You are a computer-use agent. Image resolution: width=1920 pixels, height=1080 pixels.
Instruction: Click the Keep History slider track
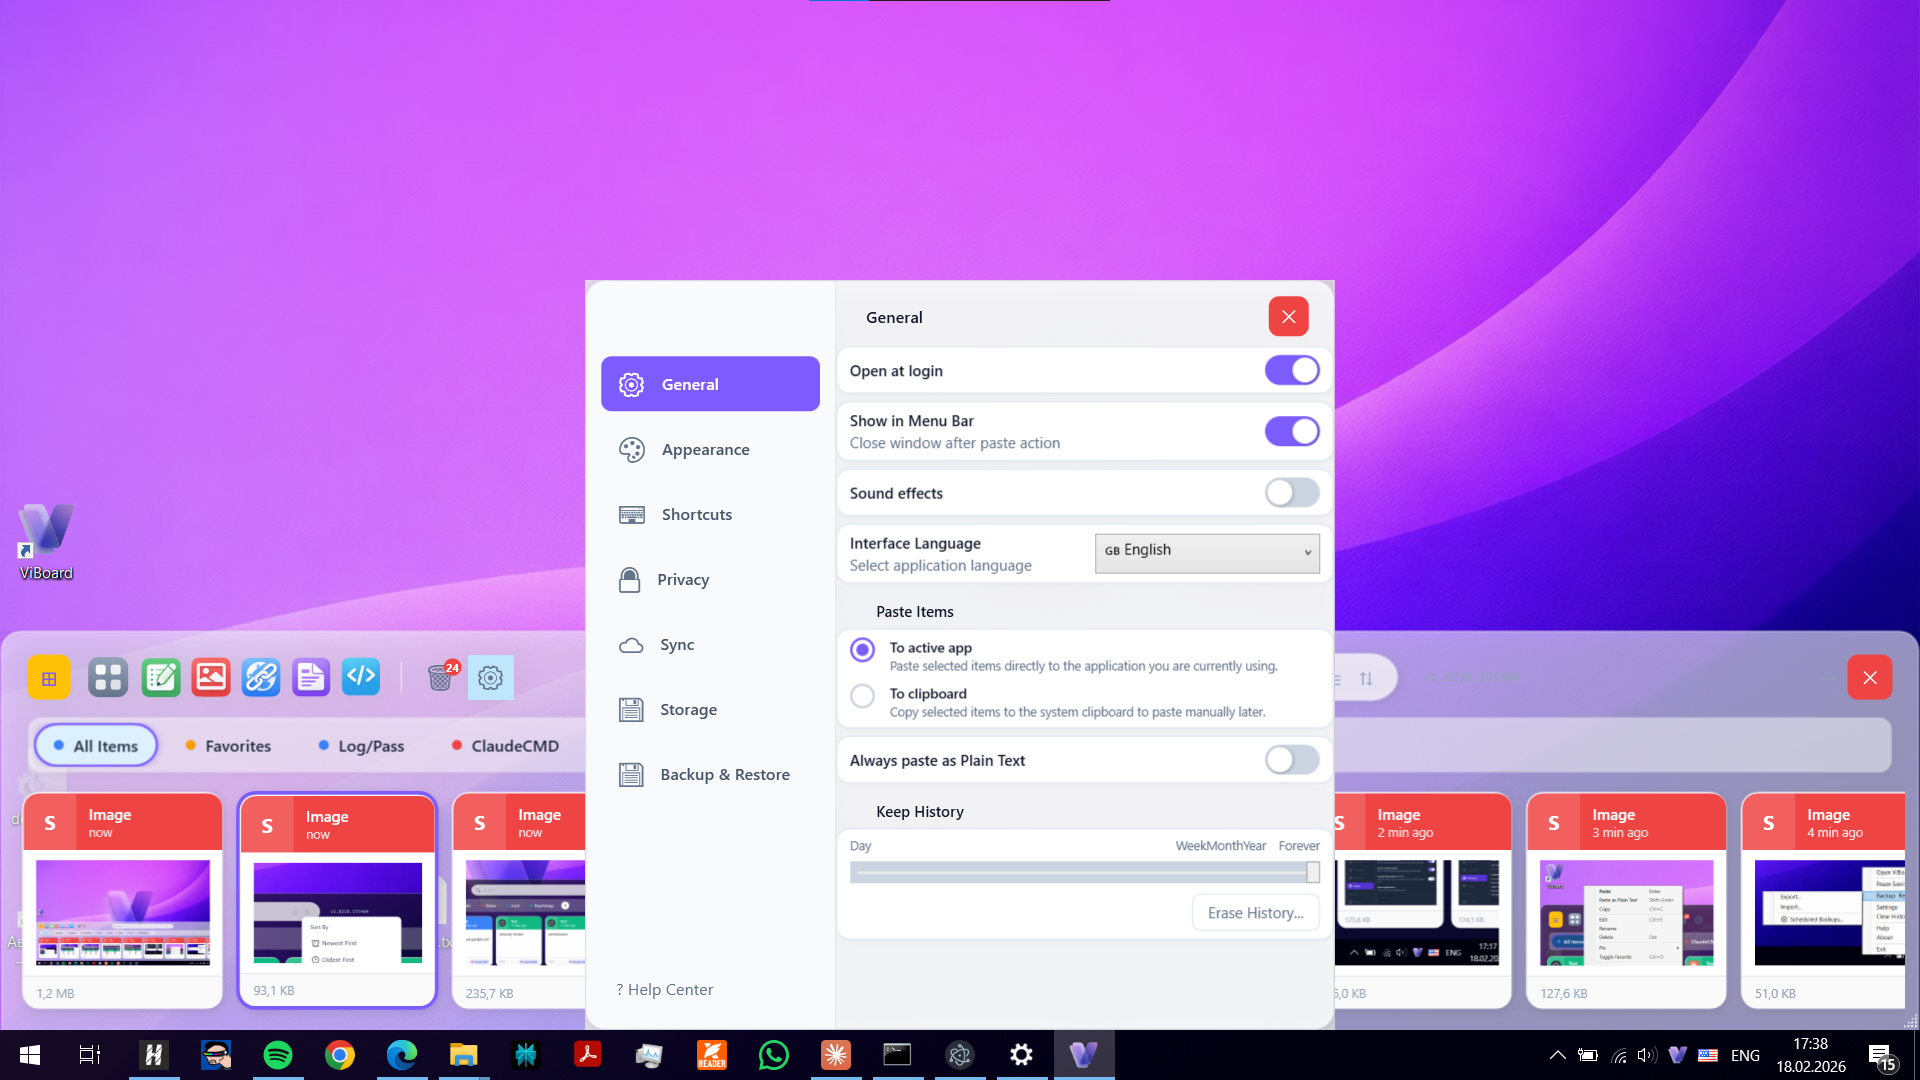point(1080,873)
